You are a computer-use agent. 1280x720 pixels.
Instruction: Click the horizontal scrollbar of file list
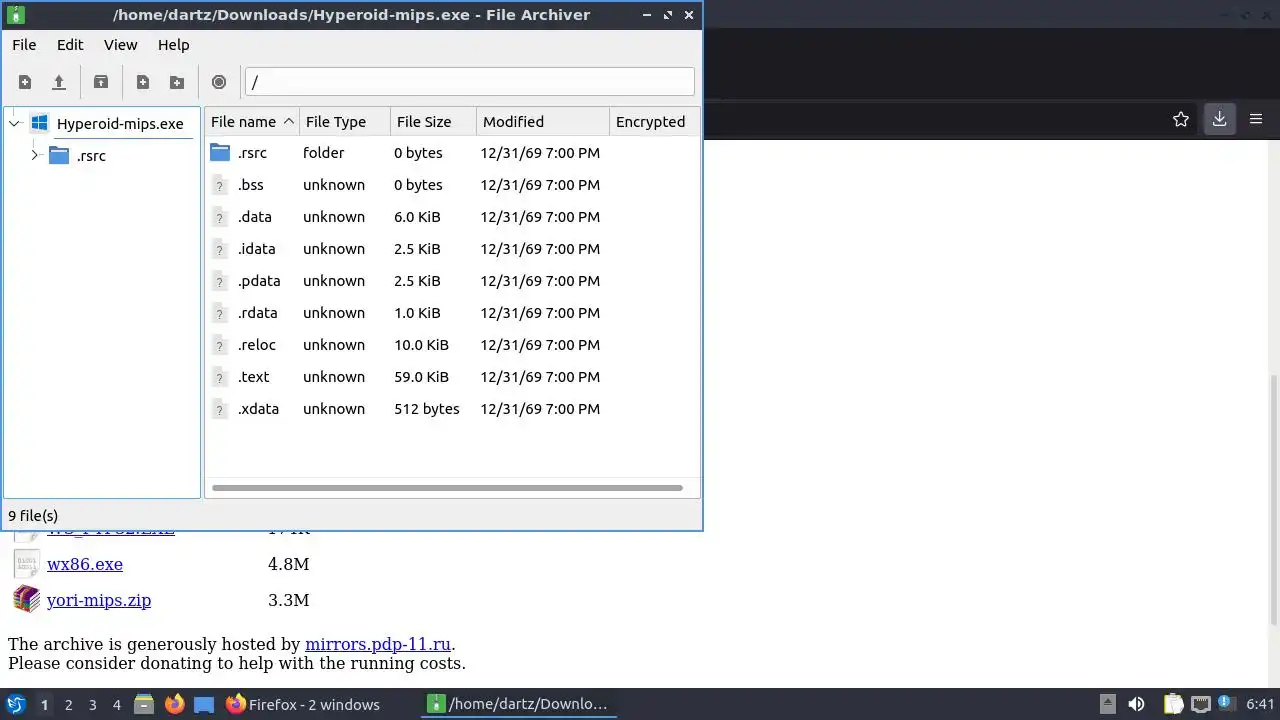click(447, 488)
